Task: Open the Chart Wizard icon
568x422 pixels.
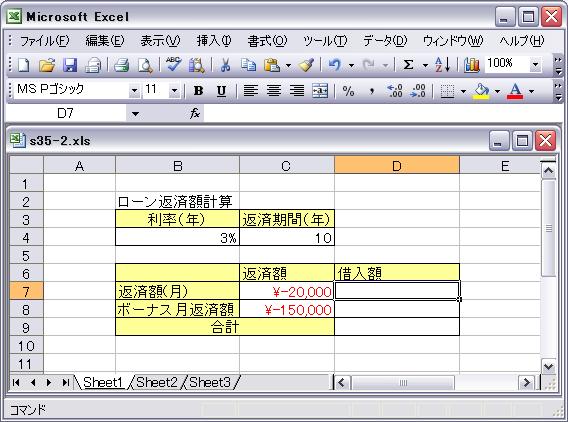Action: click(x=472, y=65)
